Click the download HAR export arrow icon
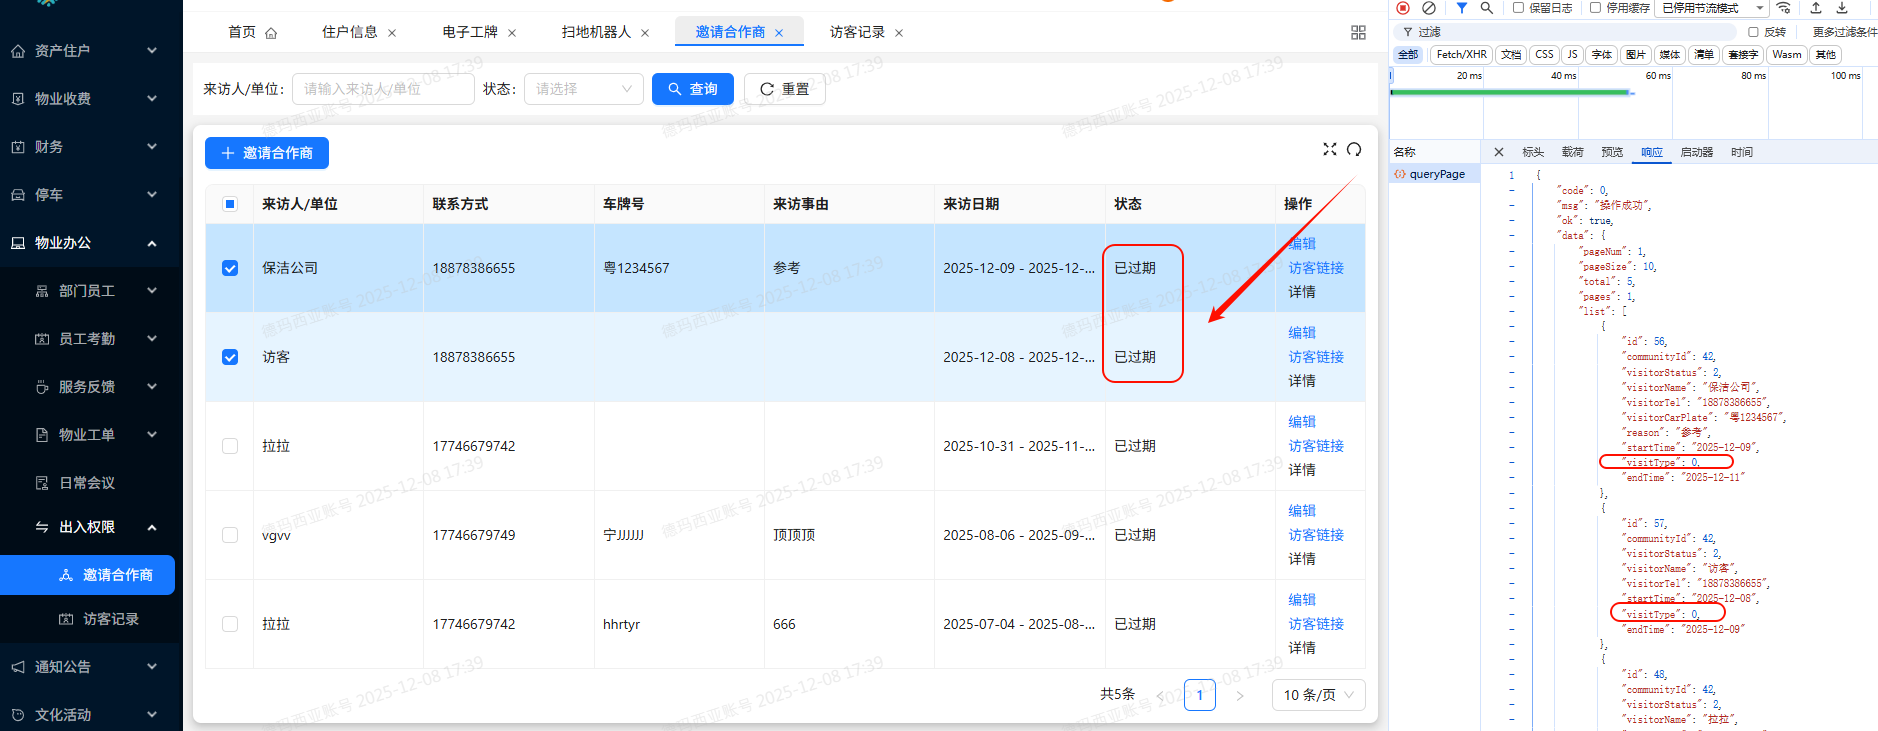Viewport: 1878px width, 731px height. (1842, 8)
